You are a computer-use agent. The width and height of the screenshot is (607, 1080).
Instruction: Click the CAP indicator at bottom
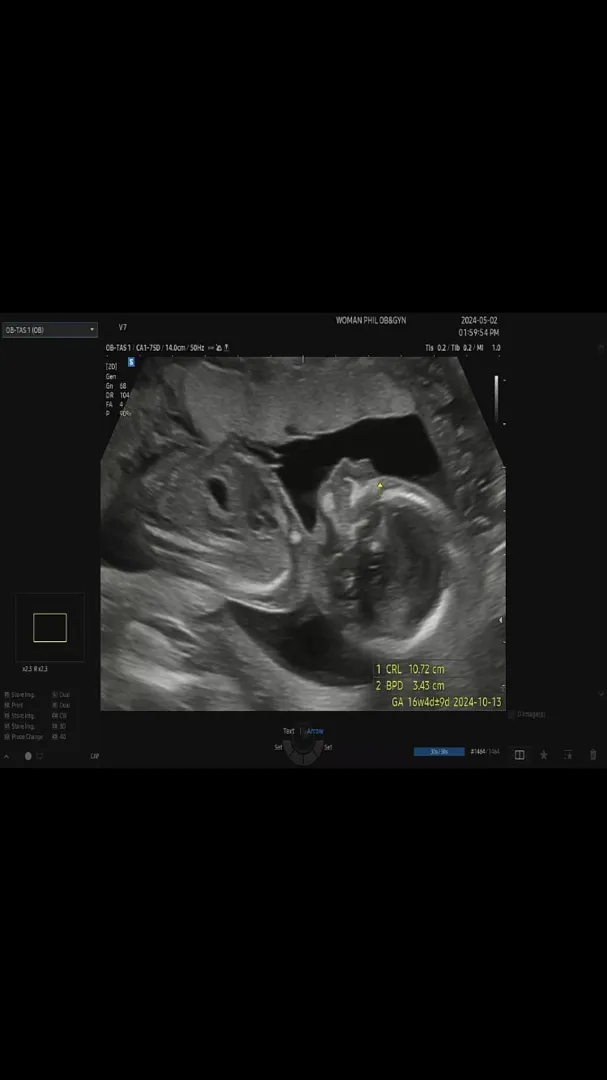[94, 756]
